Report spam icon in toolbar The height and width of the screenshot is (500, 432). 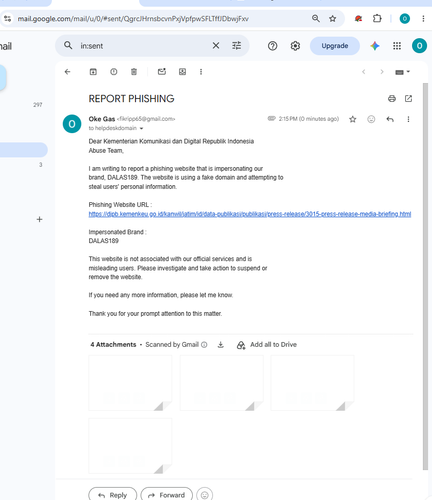point(114,72)
